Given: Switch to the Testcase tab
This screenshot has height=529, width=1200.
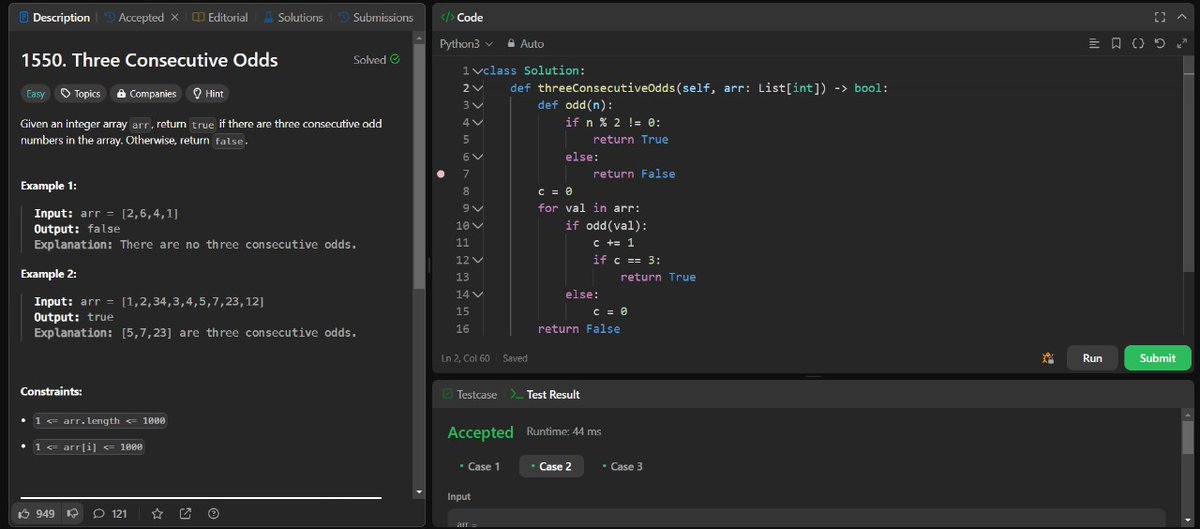Looking at the screenshot, I should pos(470,395).
